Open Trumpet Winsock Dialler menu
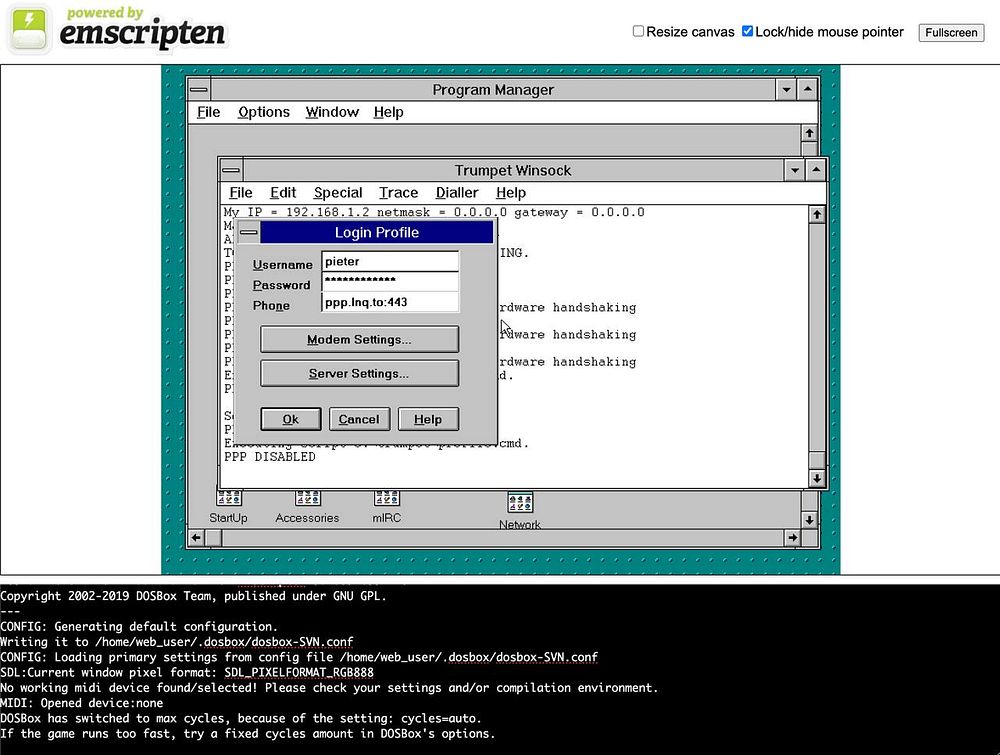Viewport: 1000px width, 755px height. coord(457,193)
